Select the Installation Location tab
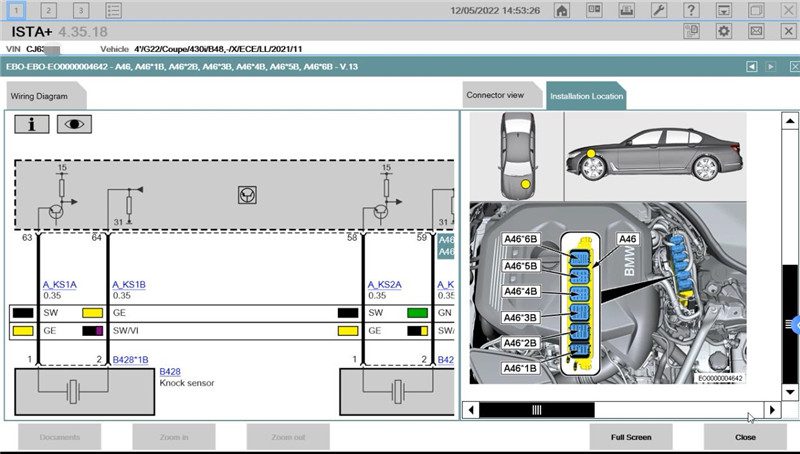This screenshot has height=454, width=800. pyautogui.click(x=586, y=96)
